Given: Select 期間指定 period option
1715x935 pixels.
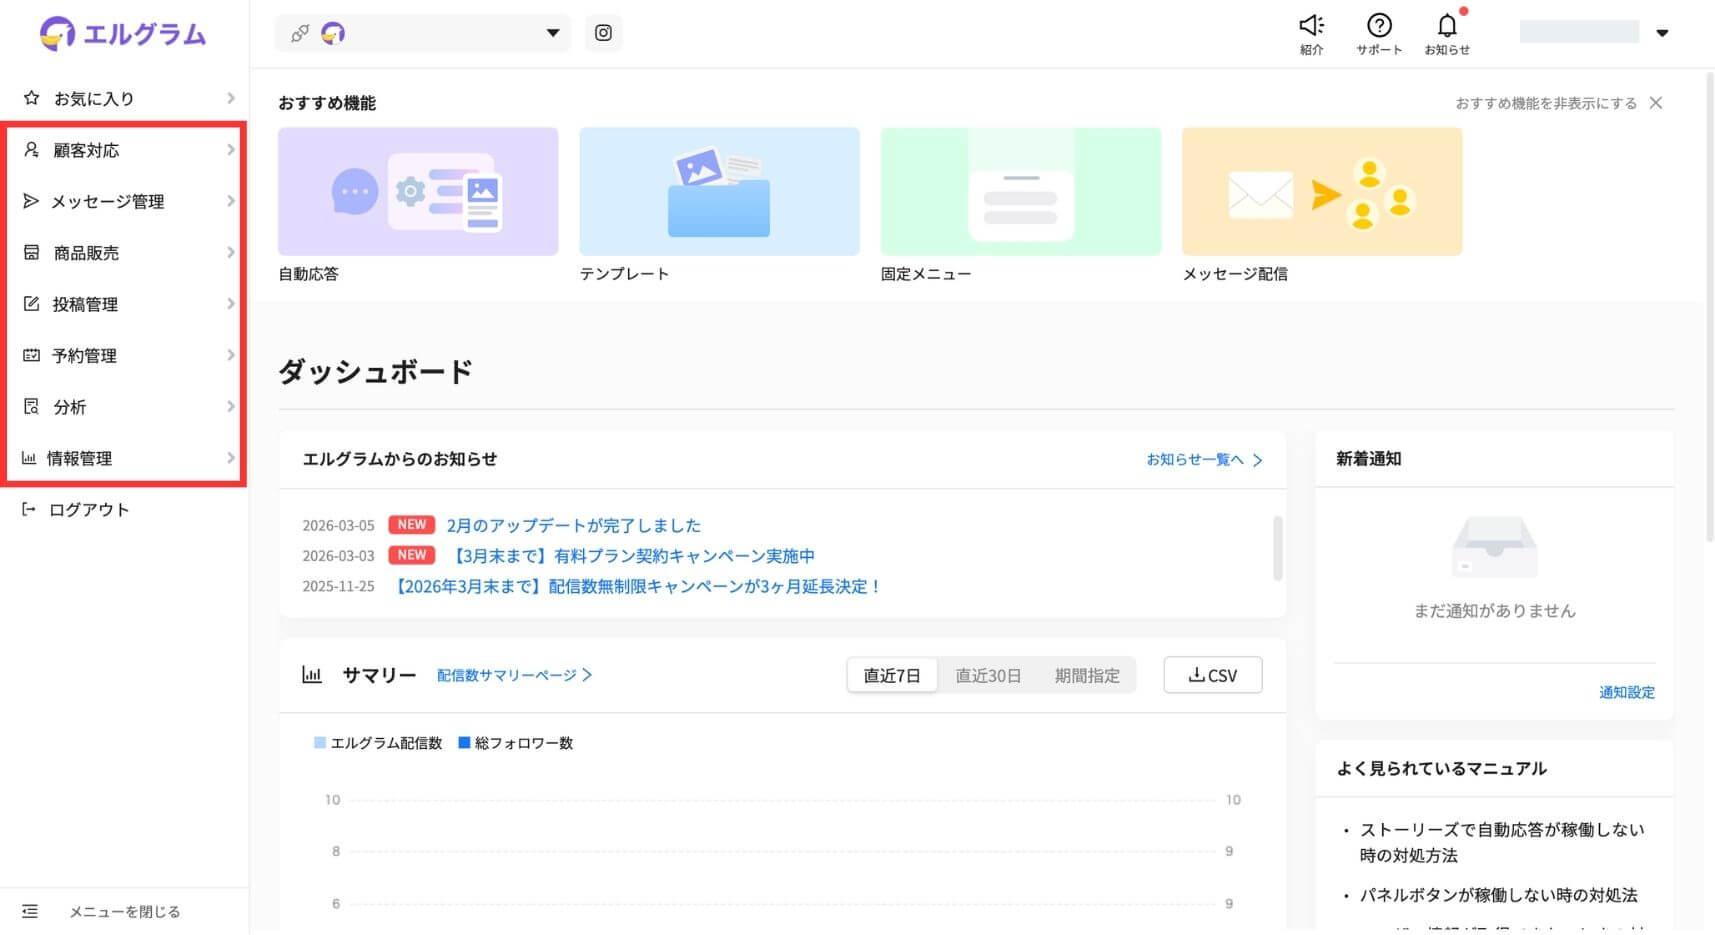Looking at the screenshot, I should coord(1087,675).
